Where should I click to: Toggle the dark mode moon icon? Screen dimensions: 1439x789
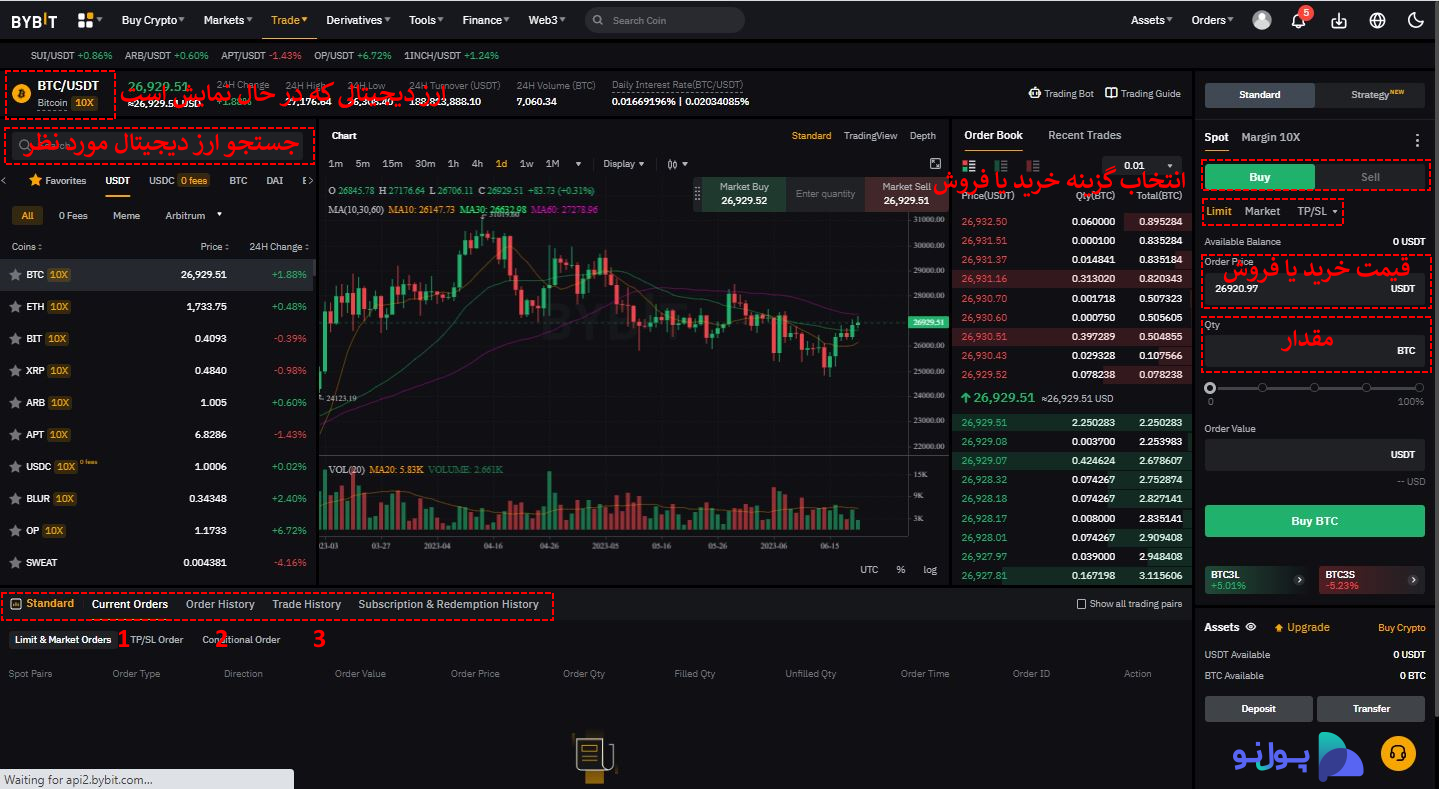1415,20
